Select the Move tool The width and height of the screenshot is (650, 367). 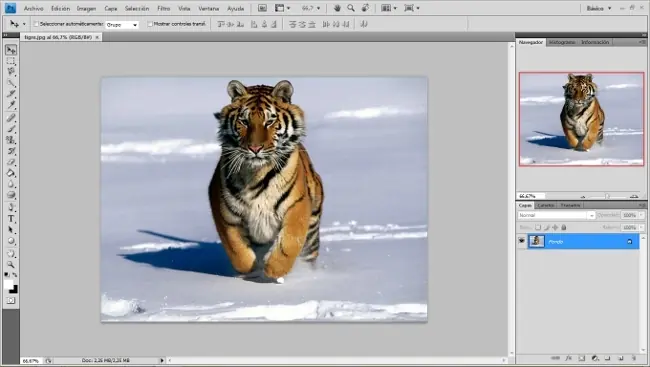[11, 50]
